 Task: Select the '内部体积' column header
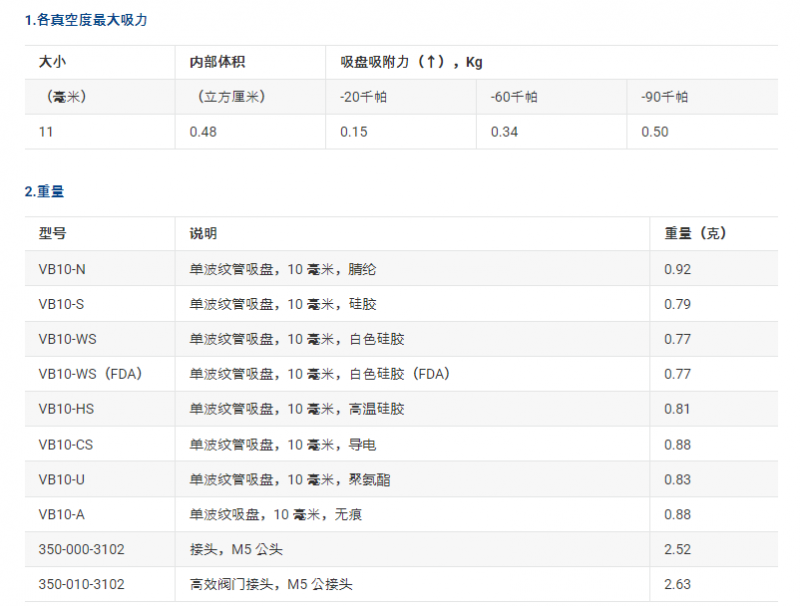(217, 62)
